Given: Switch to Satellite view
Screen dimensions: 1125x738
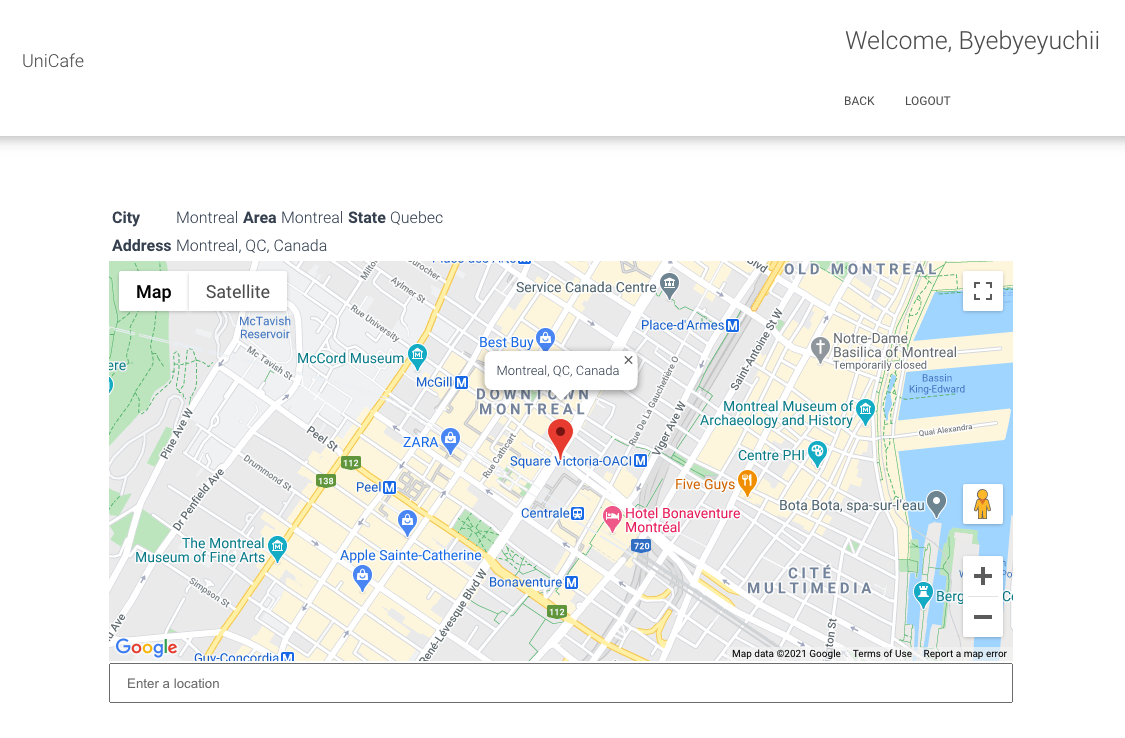Looking at the screenshot, I should [237, 291].
